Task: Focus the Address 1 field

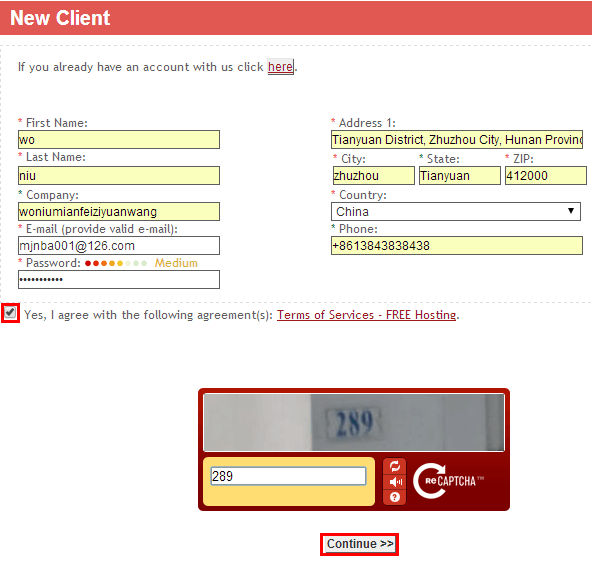Action: [x=457, y=139]
